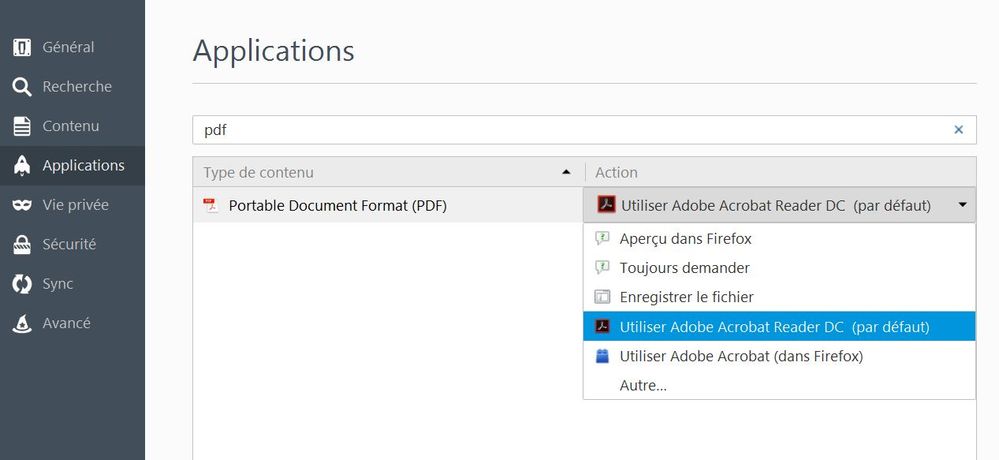The image size is (999, 460).
Task: Click the Vie privée mask icon
Action: 22,205
